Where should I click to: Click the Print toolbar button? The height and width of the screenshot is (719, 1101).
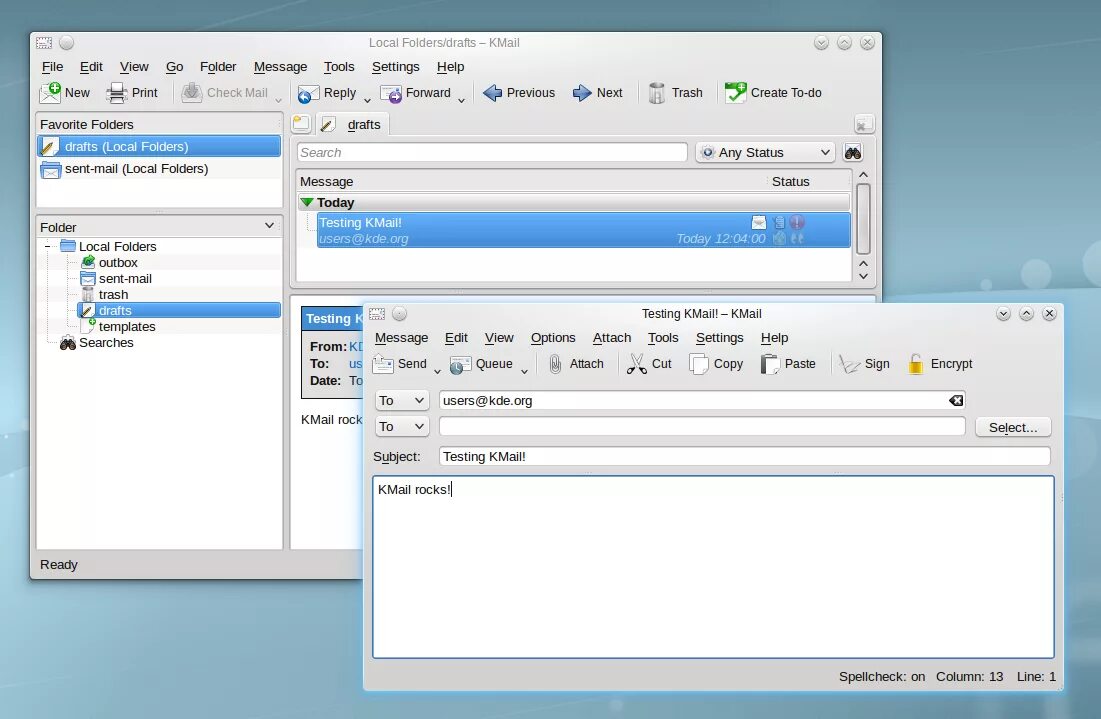pyautogui.click(x=132, y=93)
